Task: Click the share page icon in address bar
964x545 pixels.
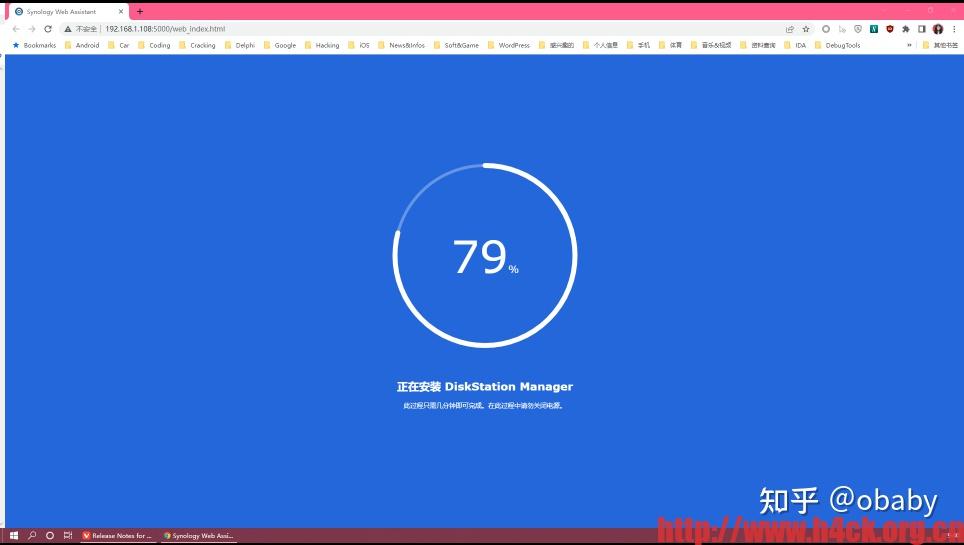Action: tap(790, 29)
